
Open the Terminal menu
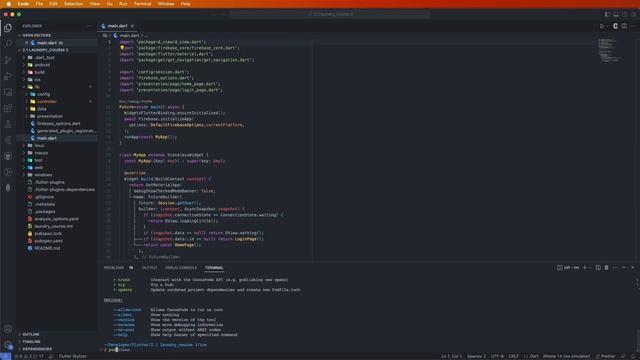[142, 4]
